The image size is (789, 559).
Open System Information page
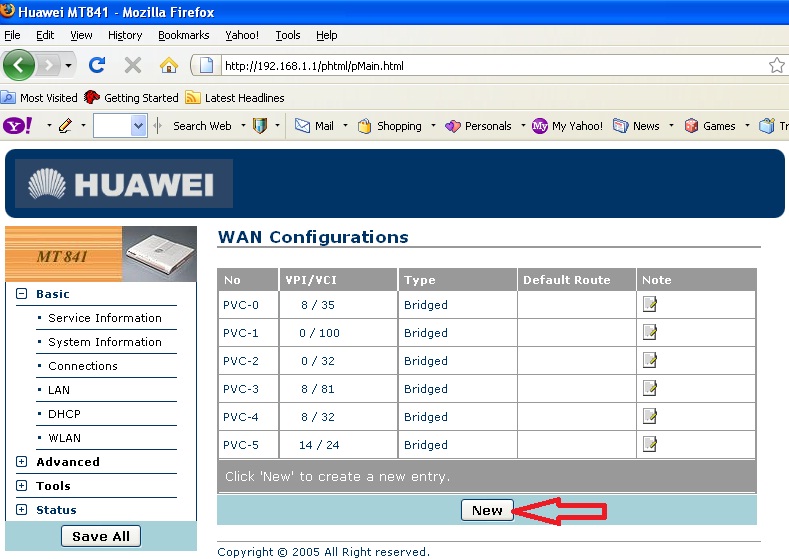coord(105,342)
